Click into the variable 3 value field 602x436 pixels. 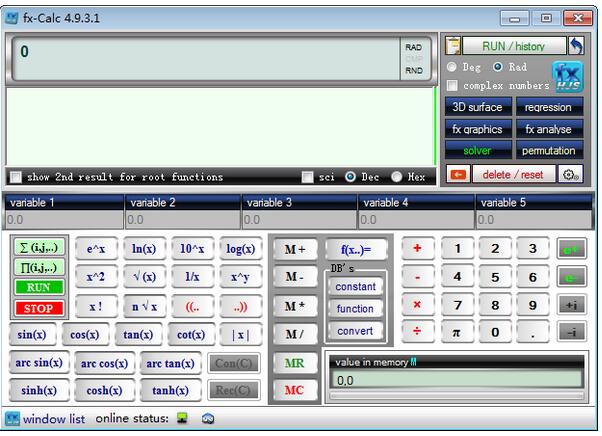(x=299, y=220)
